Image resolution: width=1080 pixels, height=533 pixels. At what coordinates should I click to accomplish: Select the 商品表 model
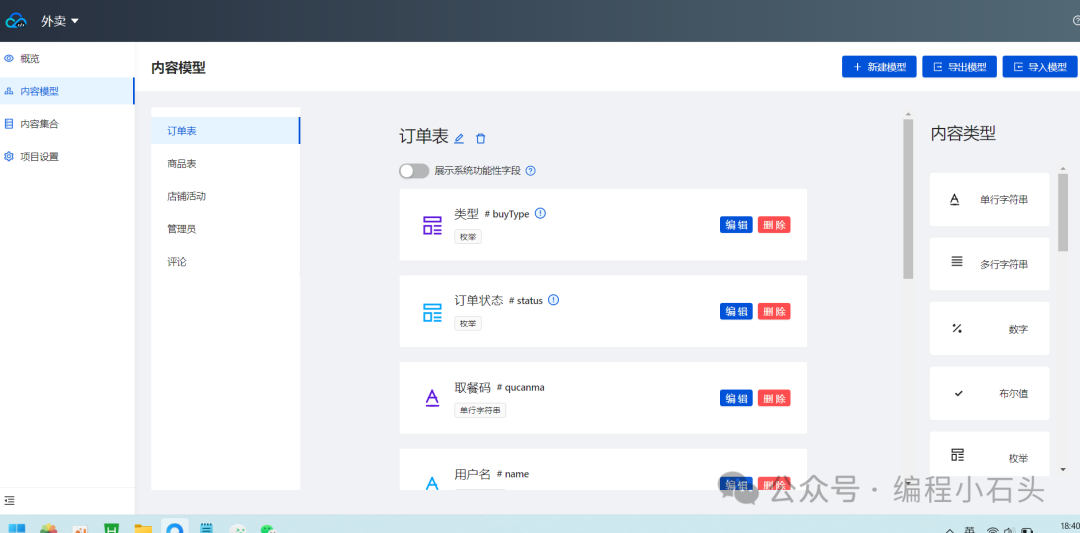pyautogui.click(x=225, y=164)
